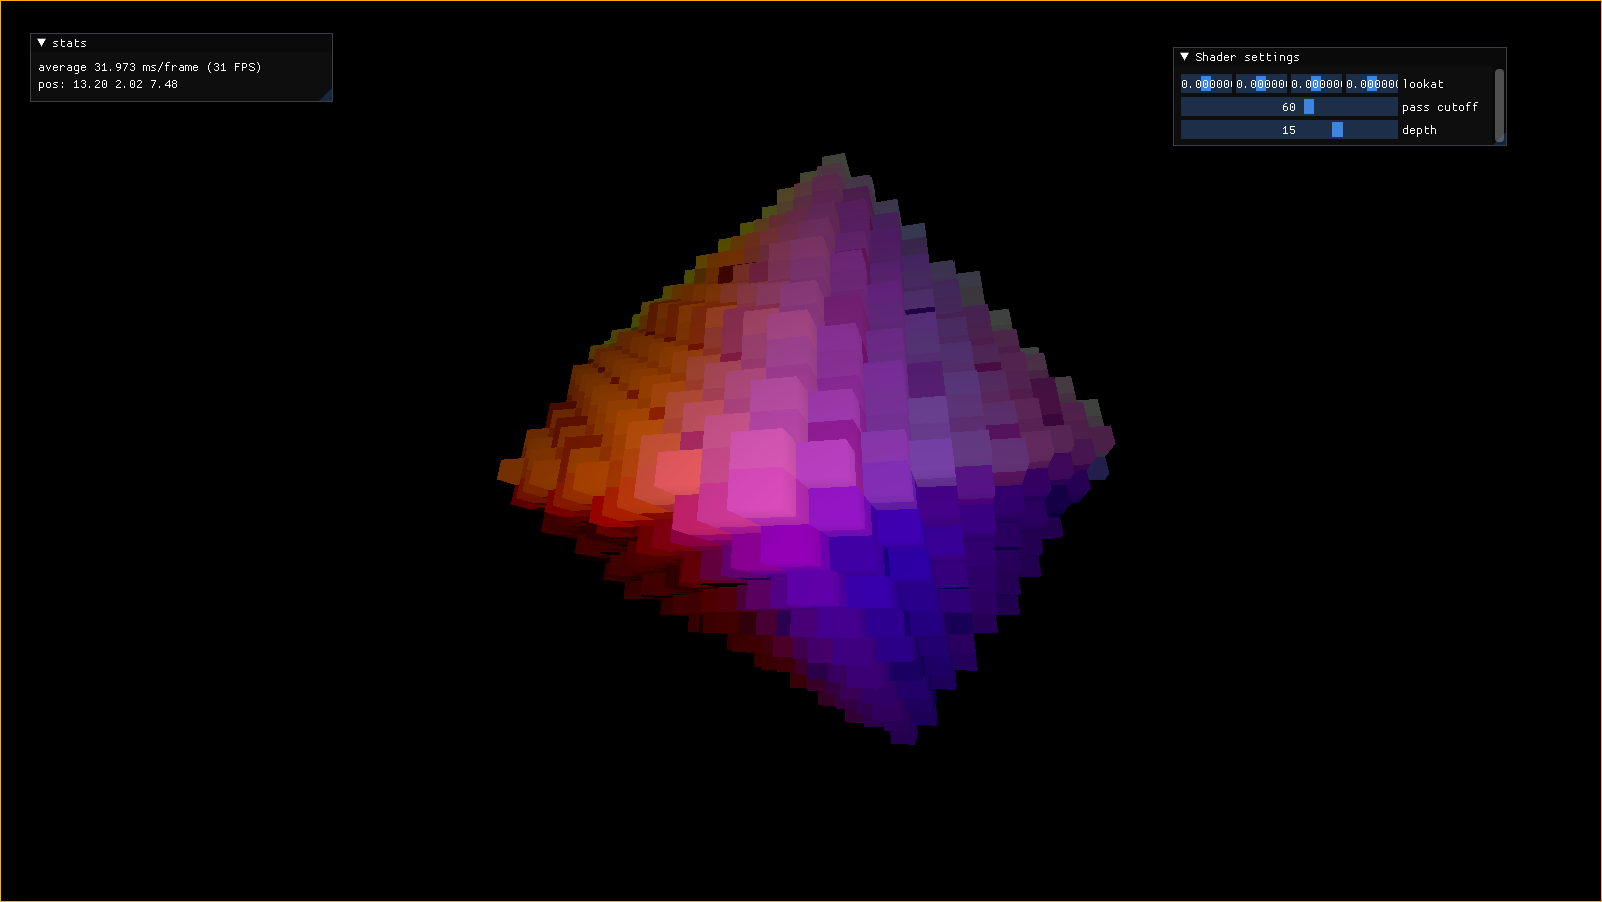Click the 'depth' label
Viewport: 1602px width, 902px height.
[1419, 130]
